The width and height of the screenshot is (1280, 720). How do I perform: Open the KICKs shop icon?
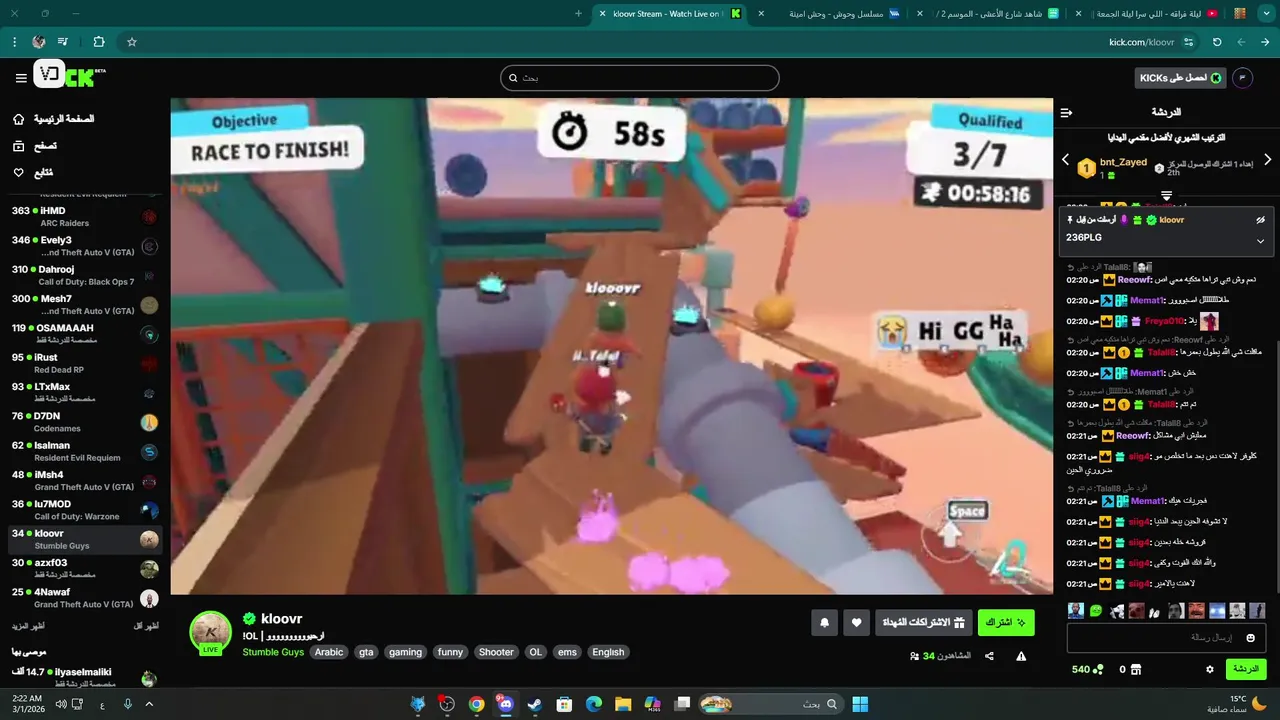coord(1135,669)
